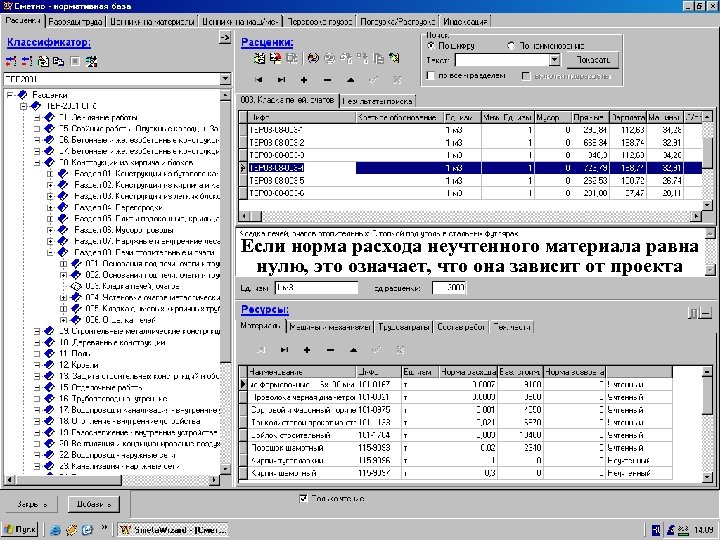Click the two-windows copy icon in Классификатор toolbar
This screenshot has height=540, width=720.
pyautogui.click(x=59, y=61)
